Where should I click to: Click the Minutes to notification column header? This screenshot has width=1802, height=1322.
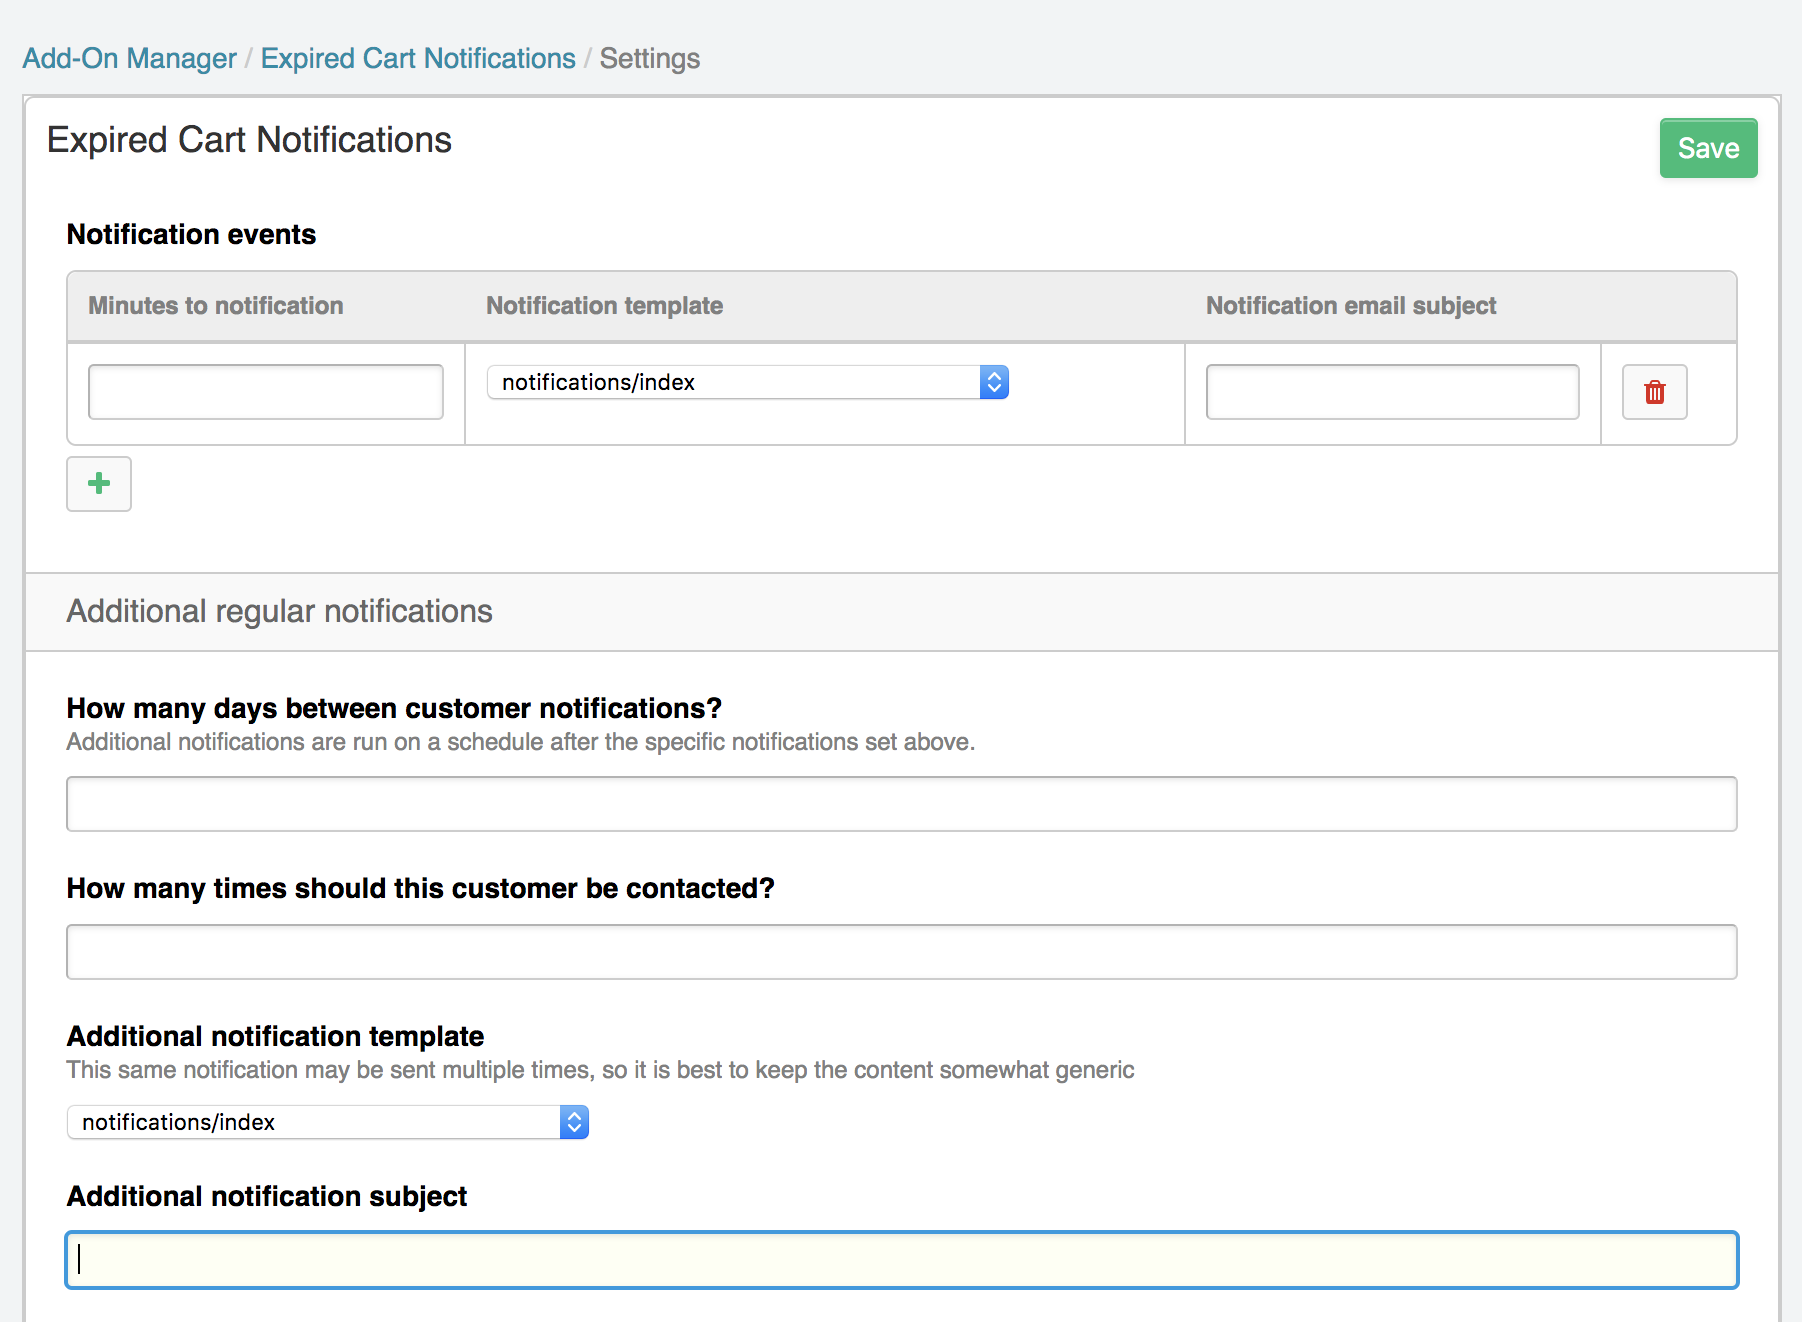pos(216,306)
